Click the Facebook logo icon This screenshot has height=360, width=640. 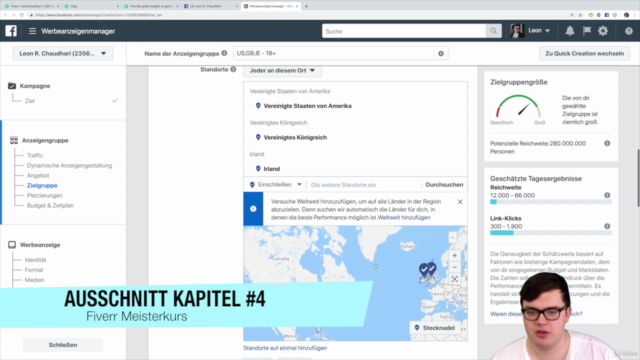point(11,31)
